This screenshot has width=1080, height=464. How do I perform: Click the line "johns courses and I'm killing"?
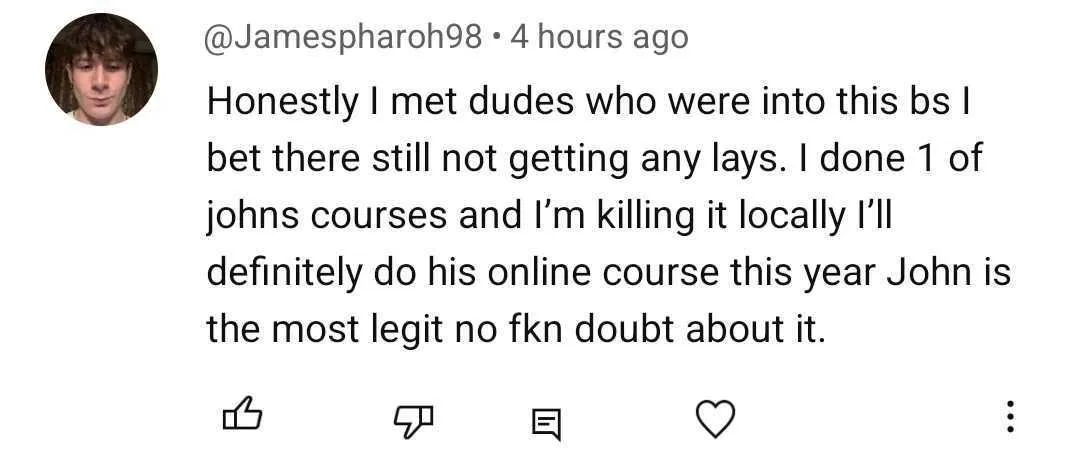[x=550, y=217]
